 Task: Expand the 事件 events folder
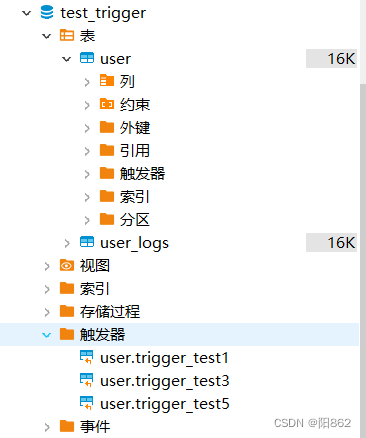coord(47,427)
